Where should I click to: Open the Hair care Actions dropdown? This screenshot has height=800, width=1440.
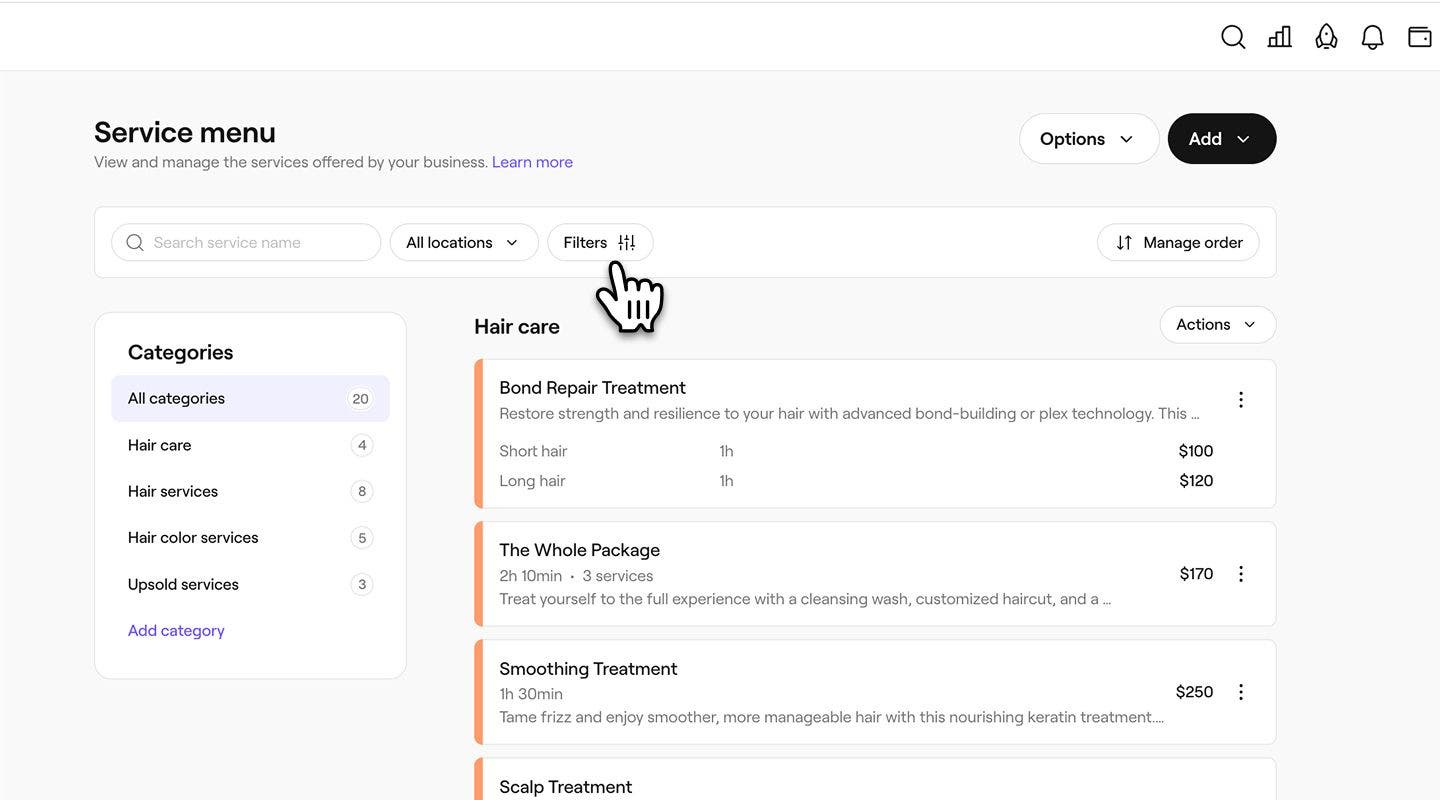(1217, 325)
